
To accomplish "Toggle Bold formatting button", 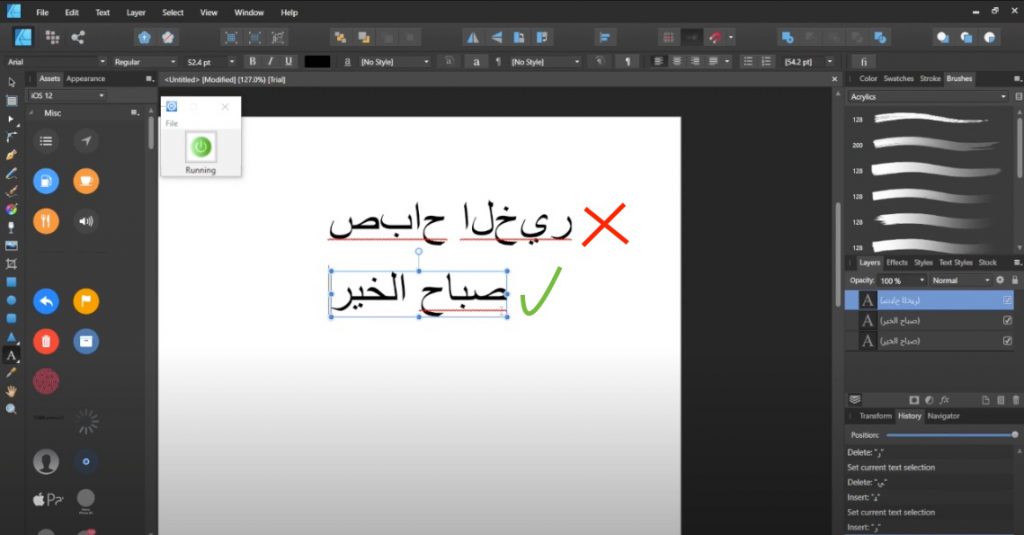I will [252, 61].
